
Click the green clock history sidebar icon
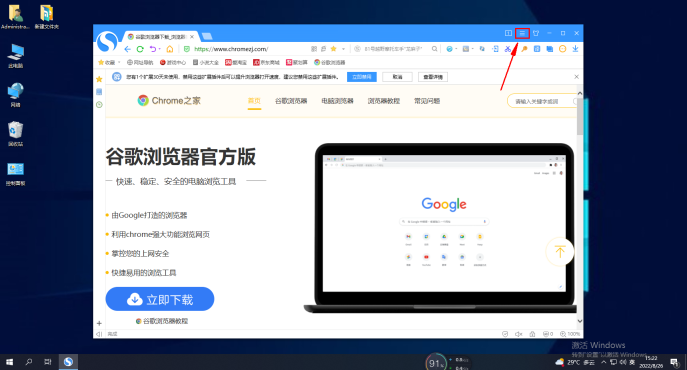click(99, 105)
